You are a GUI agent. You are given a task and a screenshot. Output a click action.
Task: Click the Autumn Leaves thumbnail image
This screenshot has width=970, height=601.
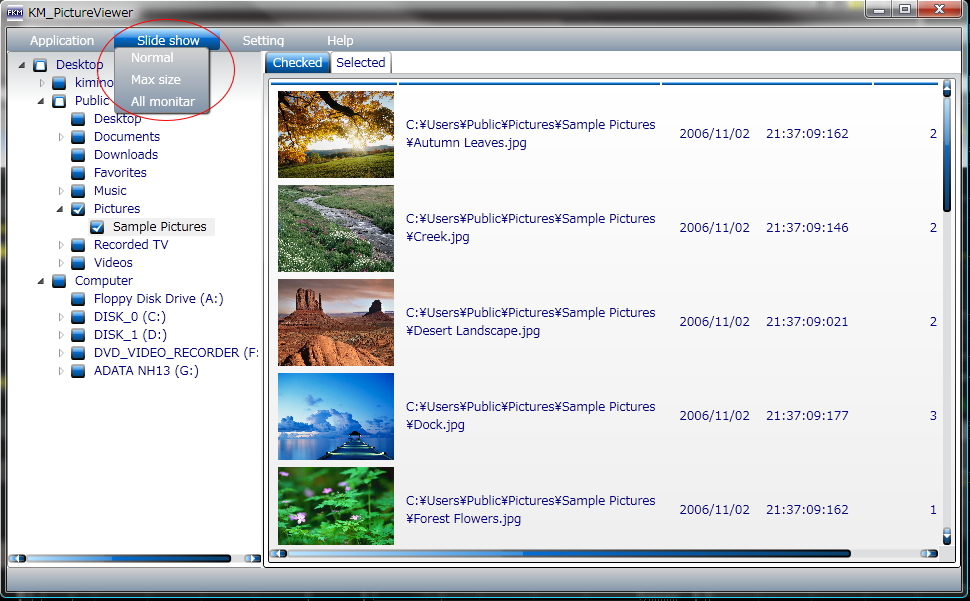point(336,134)
